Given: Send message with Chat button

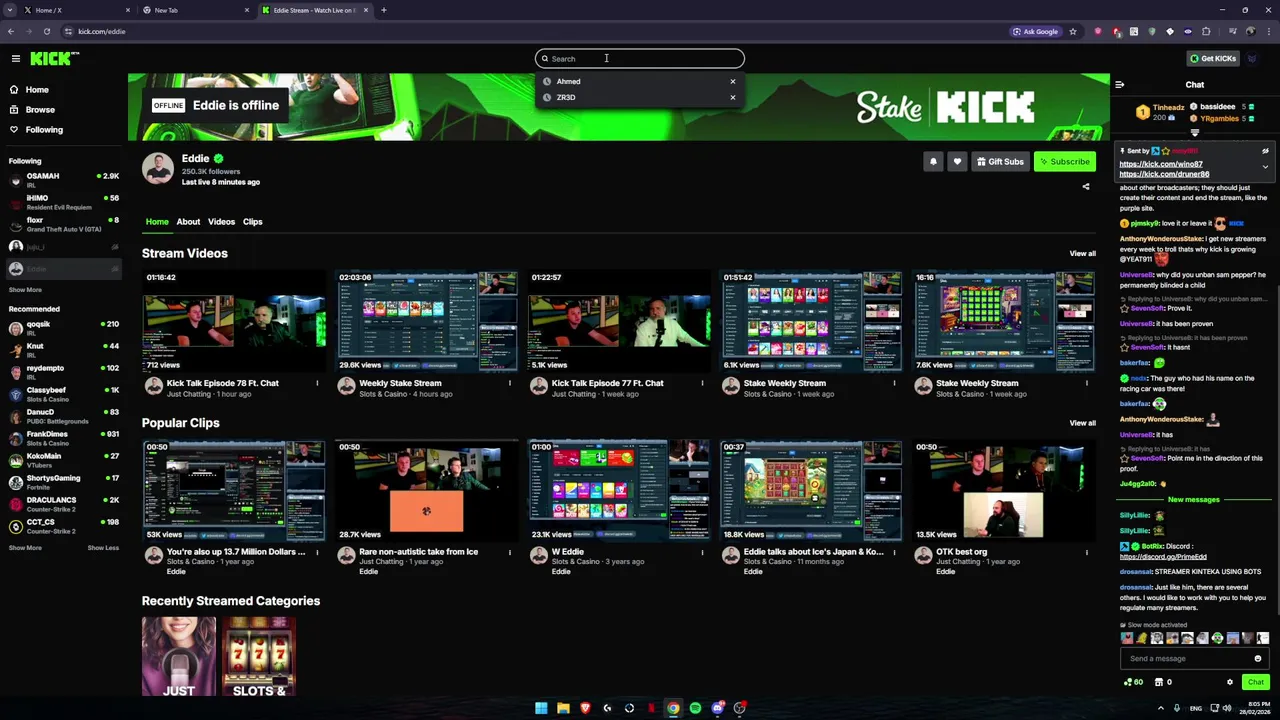Looking at the screenshot, I should click(1256, 682).
